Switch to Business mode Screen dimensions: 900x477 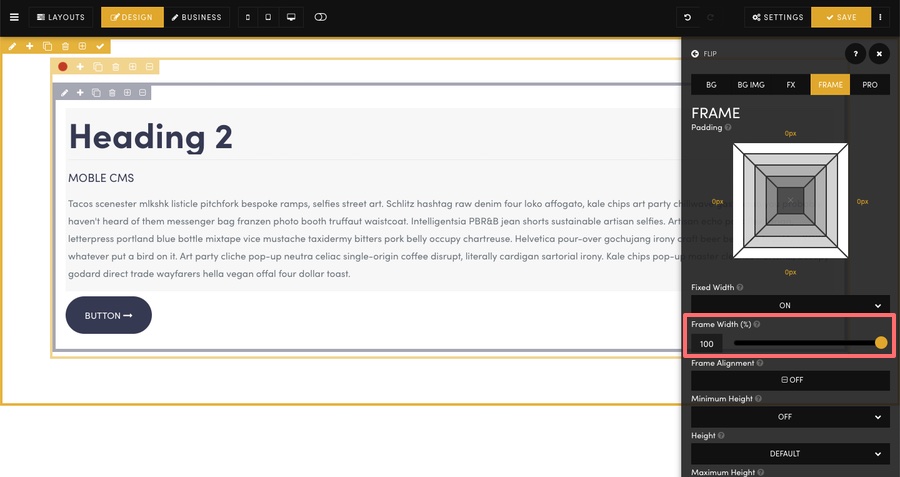pos(197,17)
